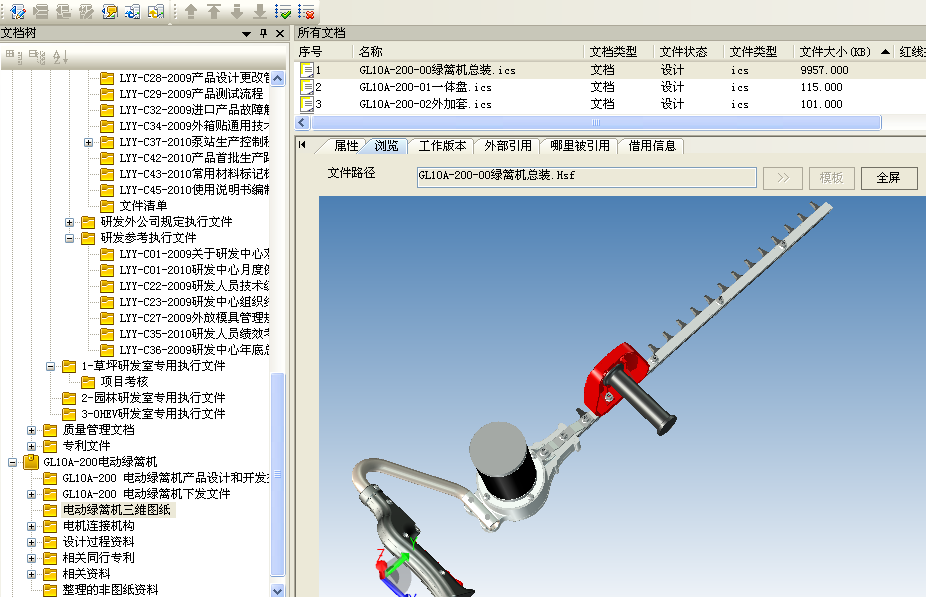Select document row GL10A-200-02外加套.ics
926x597 pixels.
420,103
